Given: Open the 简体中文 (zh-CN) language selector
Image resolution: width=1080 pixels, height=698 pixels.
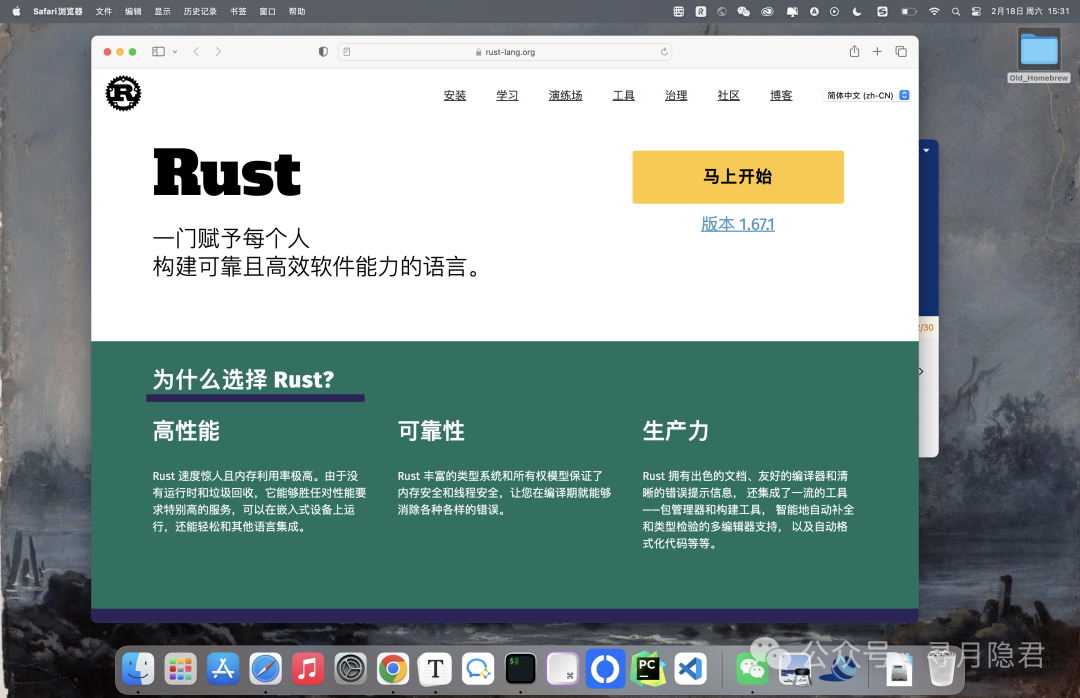Looking at the screenshot, I should tap(866, 94).
